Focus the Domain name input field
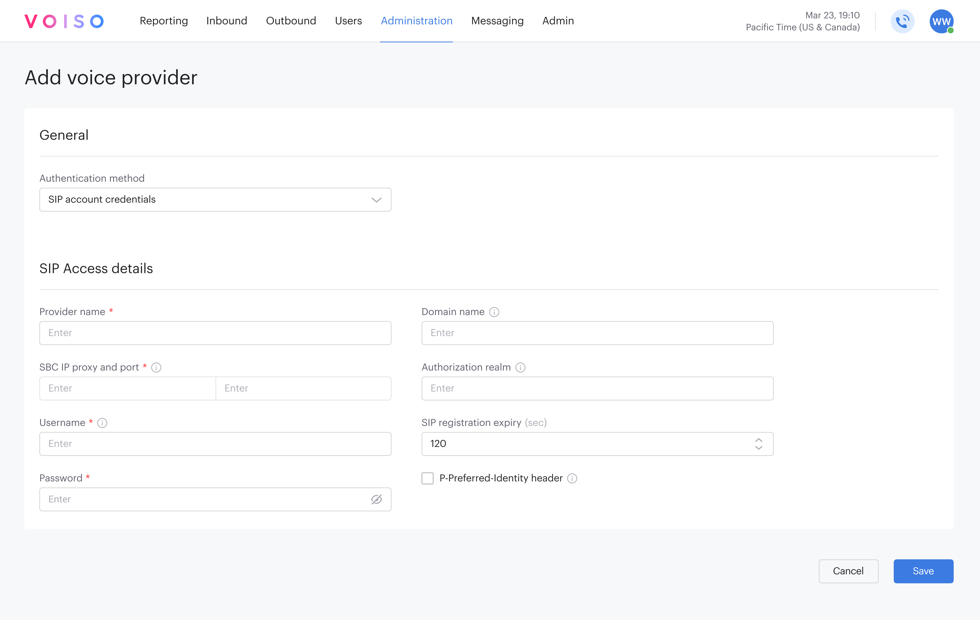Image resolution: width=980 pixels, height=620 pixels. coord(598,333)
